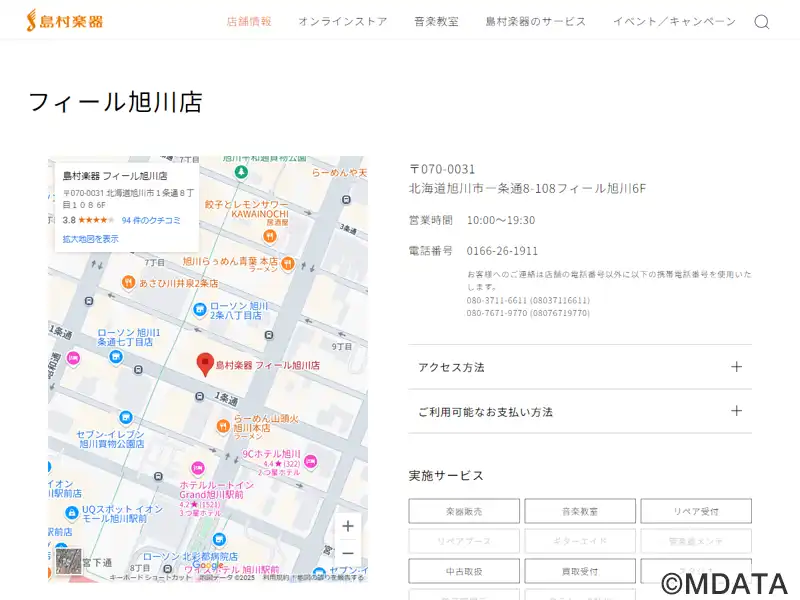Click the ホテルルートイン Grand旭川駅前 marker

[x=197, y=467]
